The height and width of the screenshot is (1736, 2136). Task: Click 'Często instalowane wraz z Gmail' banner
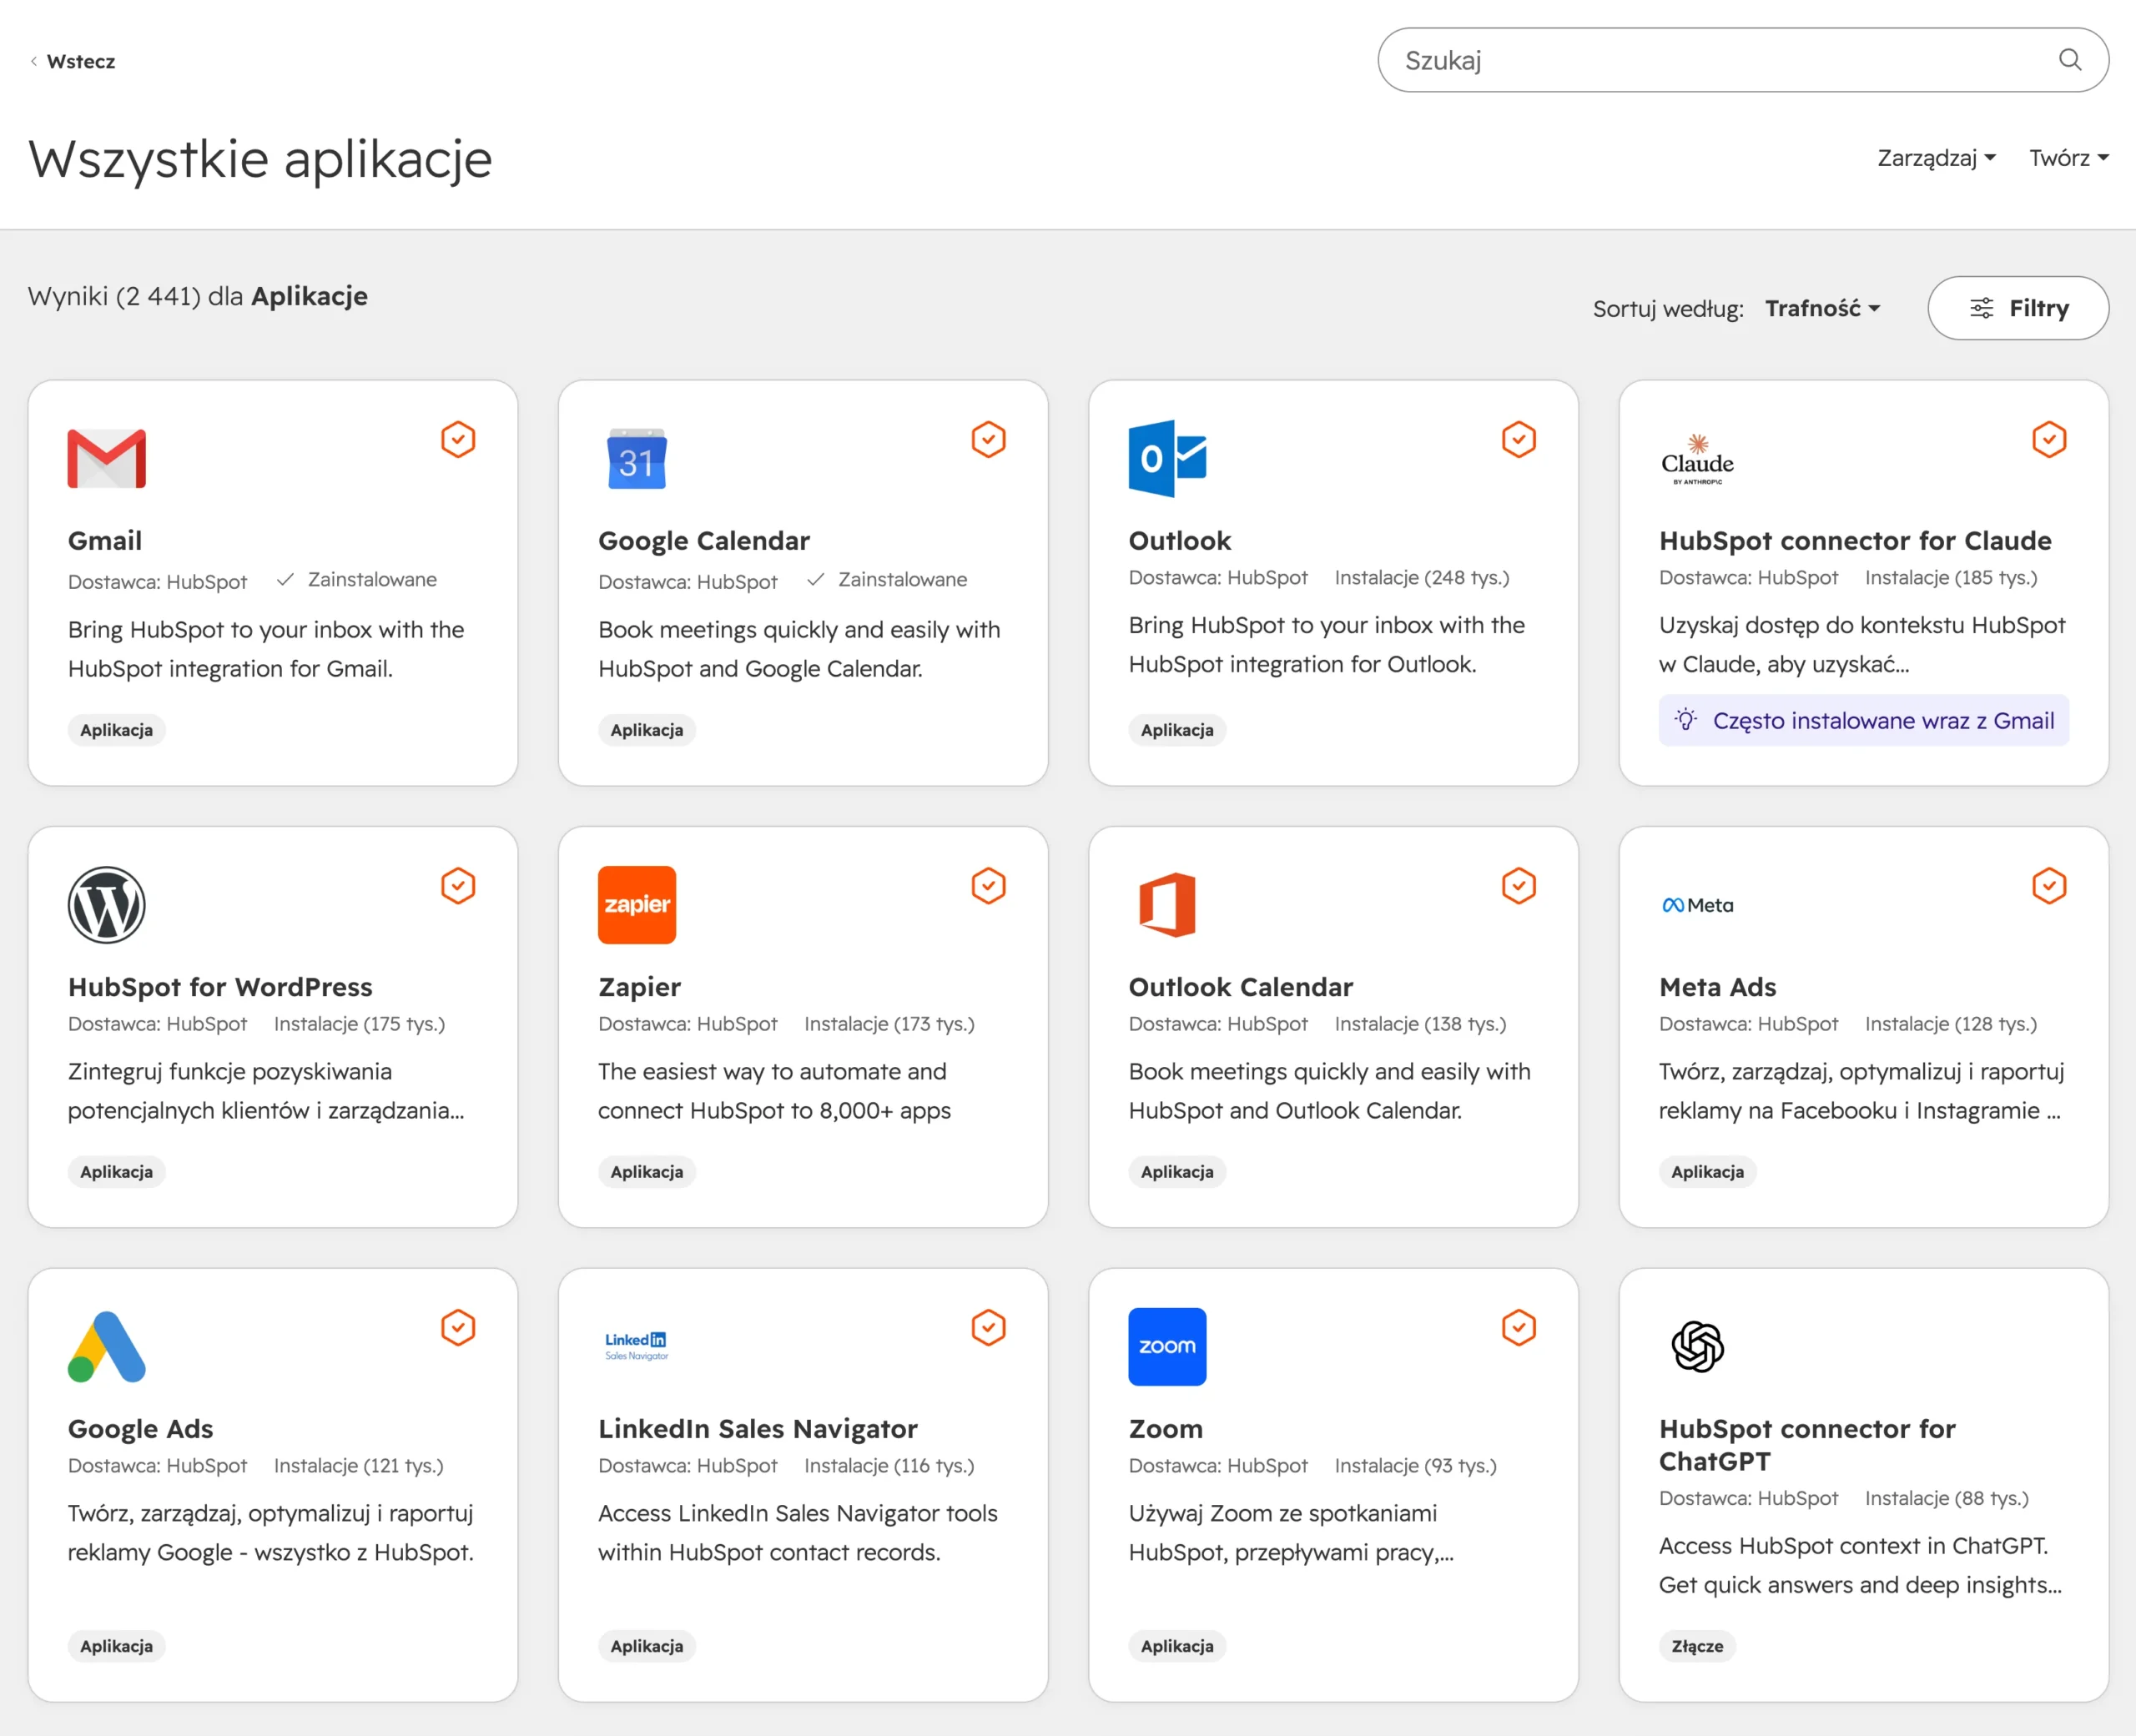tap(1864, 720)
